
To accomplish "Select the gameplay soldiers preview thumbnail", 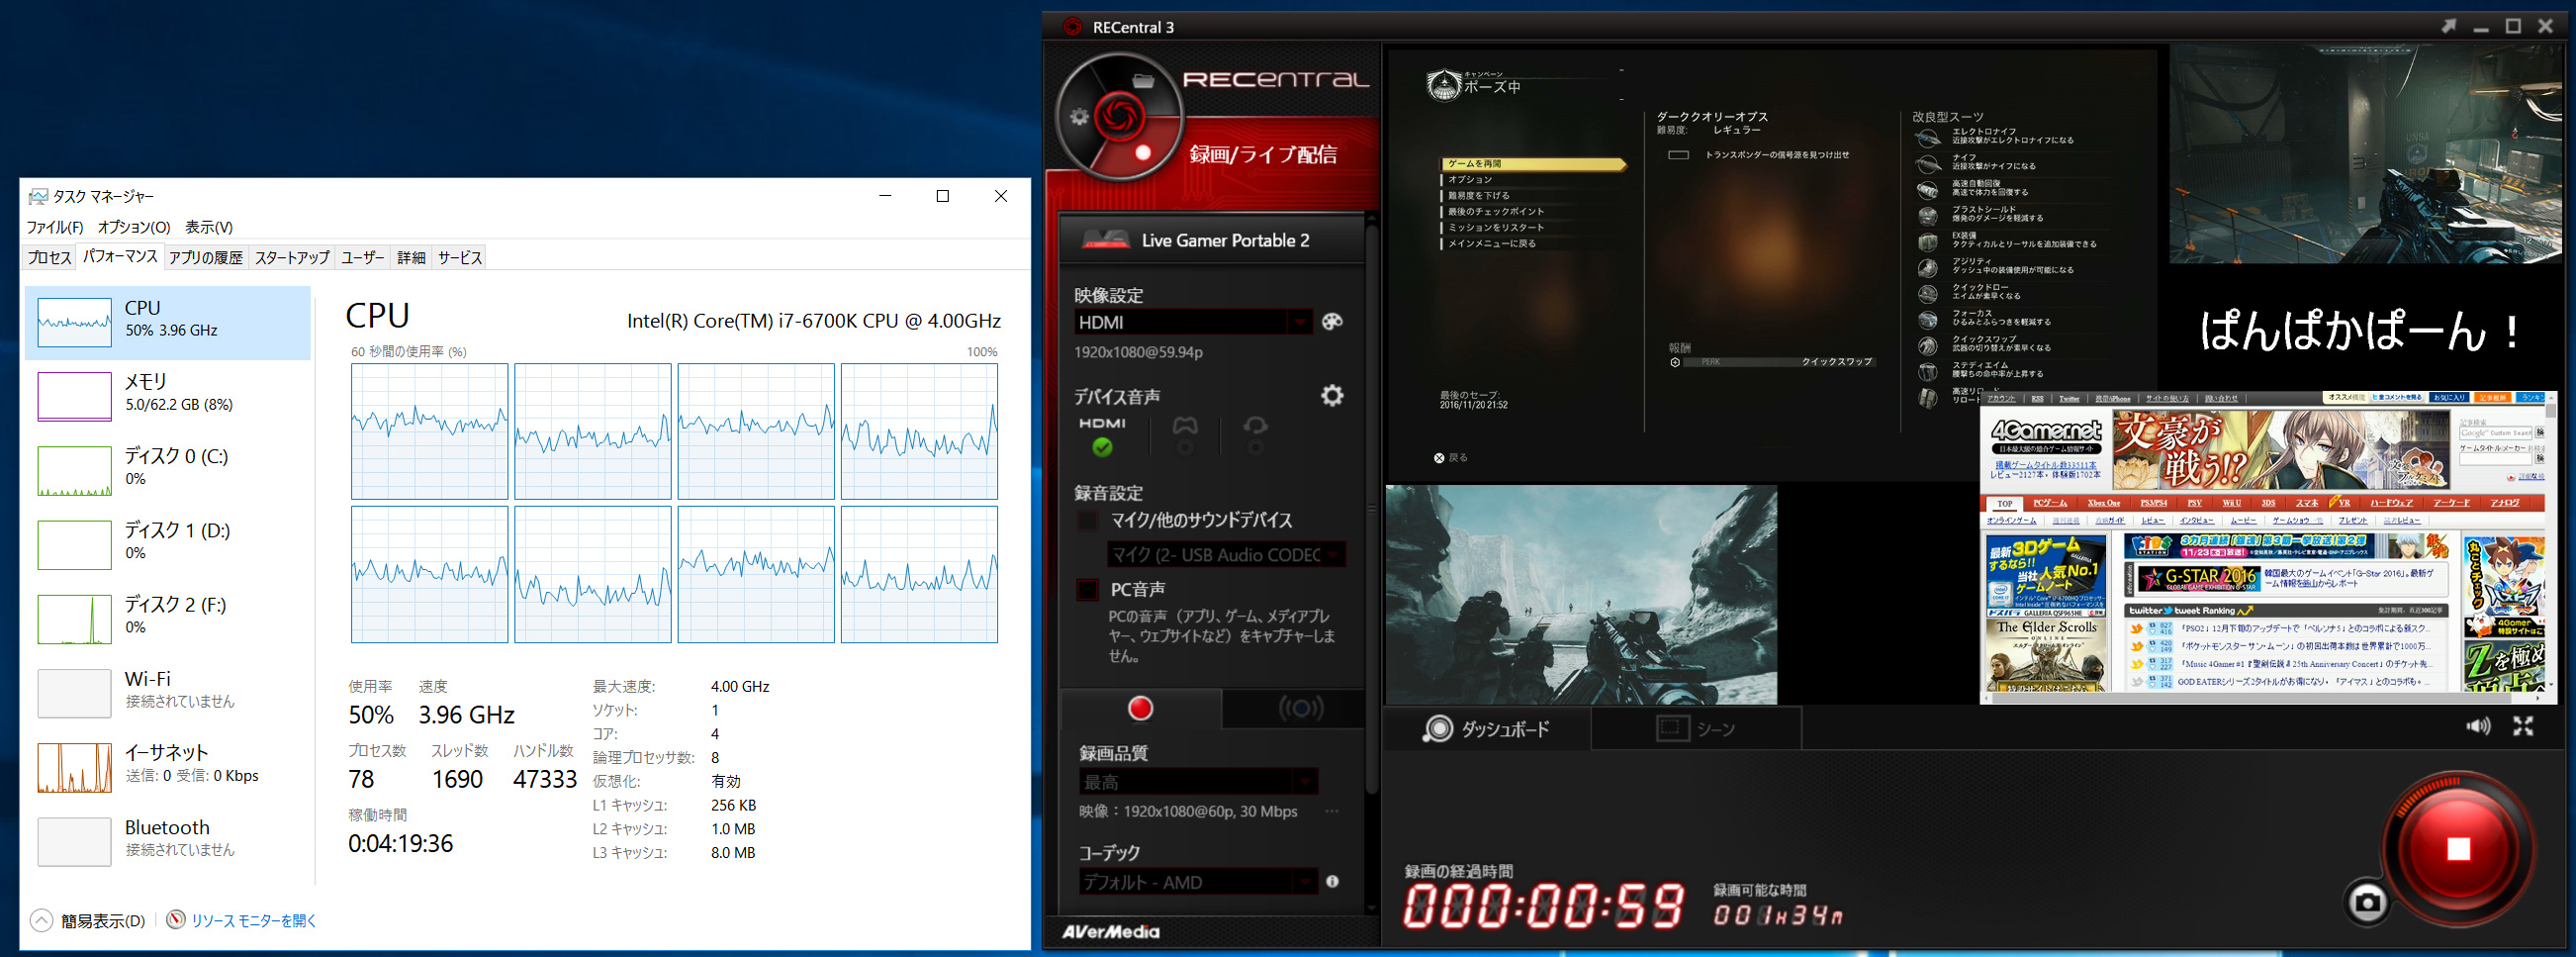I will pos(1581,595).
